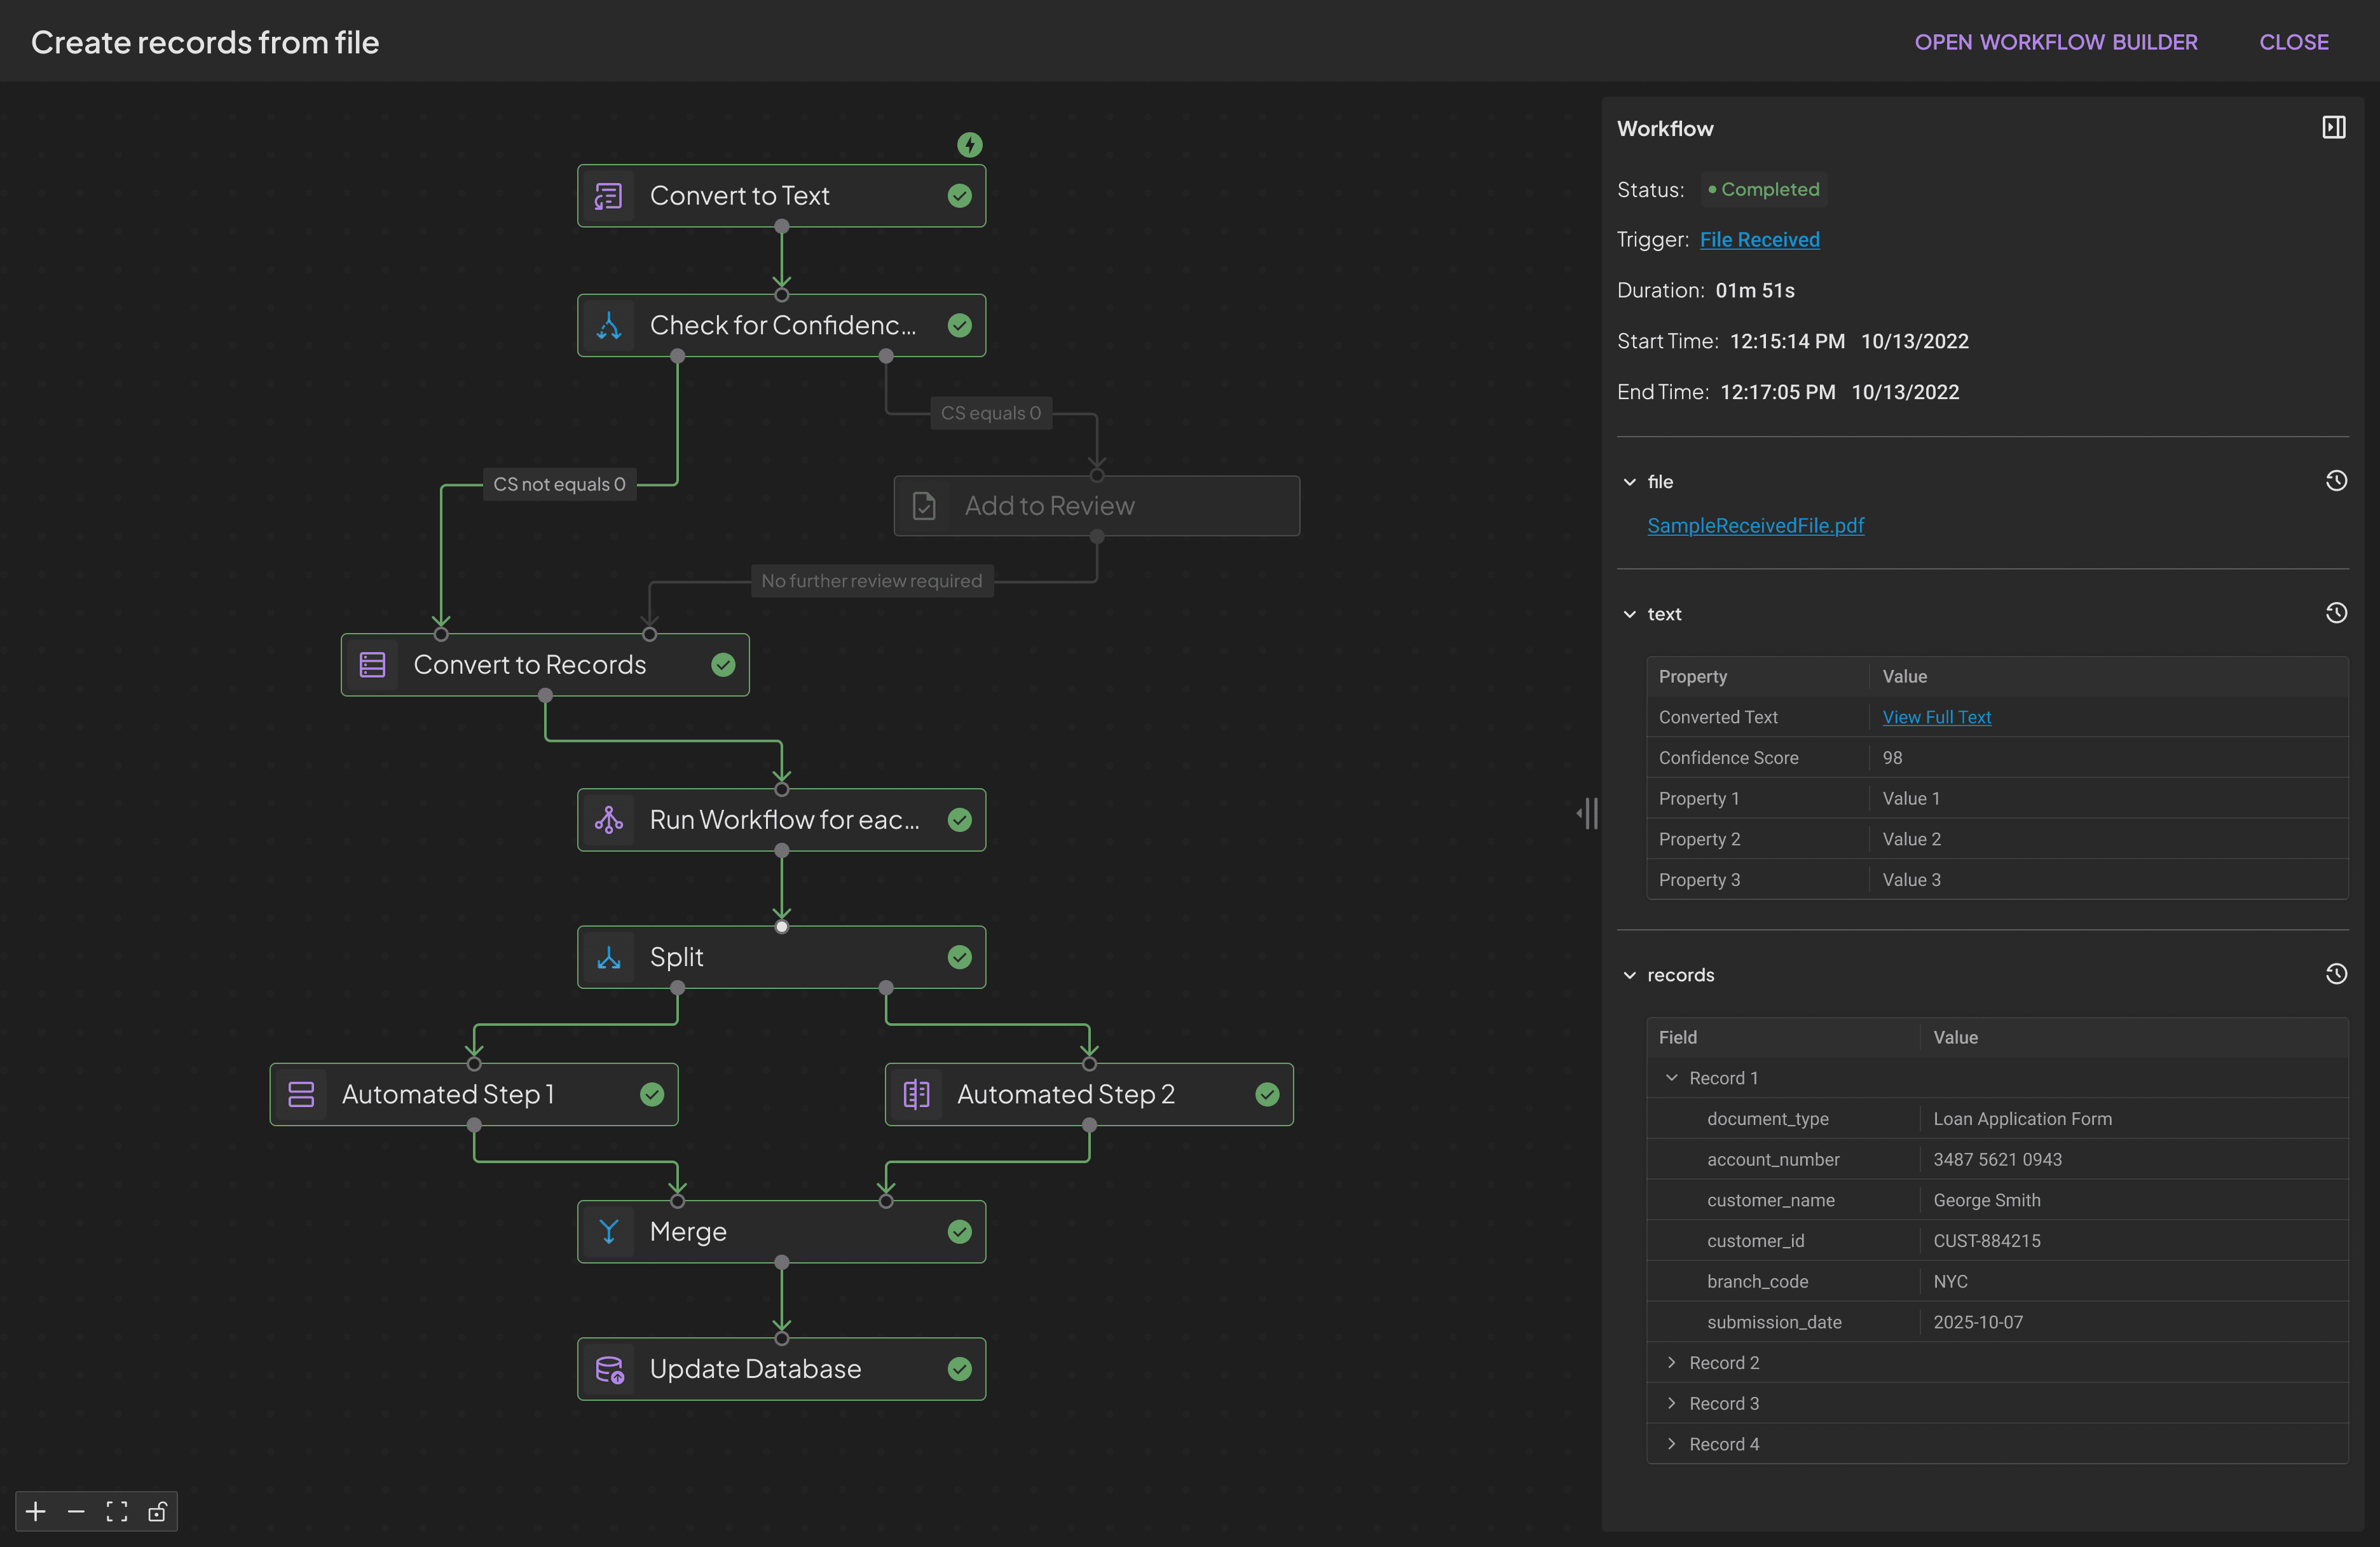Collapse the Workflow panel using its panel icon
This screenshot has width=2380, height=1547.
(x=2334, y=127)
